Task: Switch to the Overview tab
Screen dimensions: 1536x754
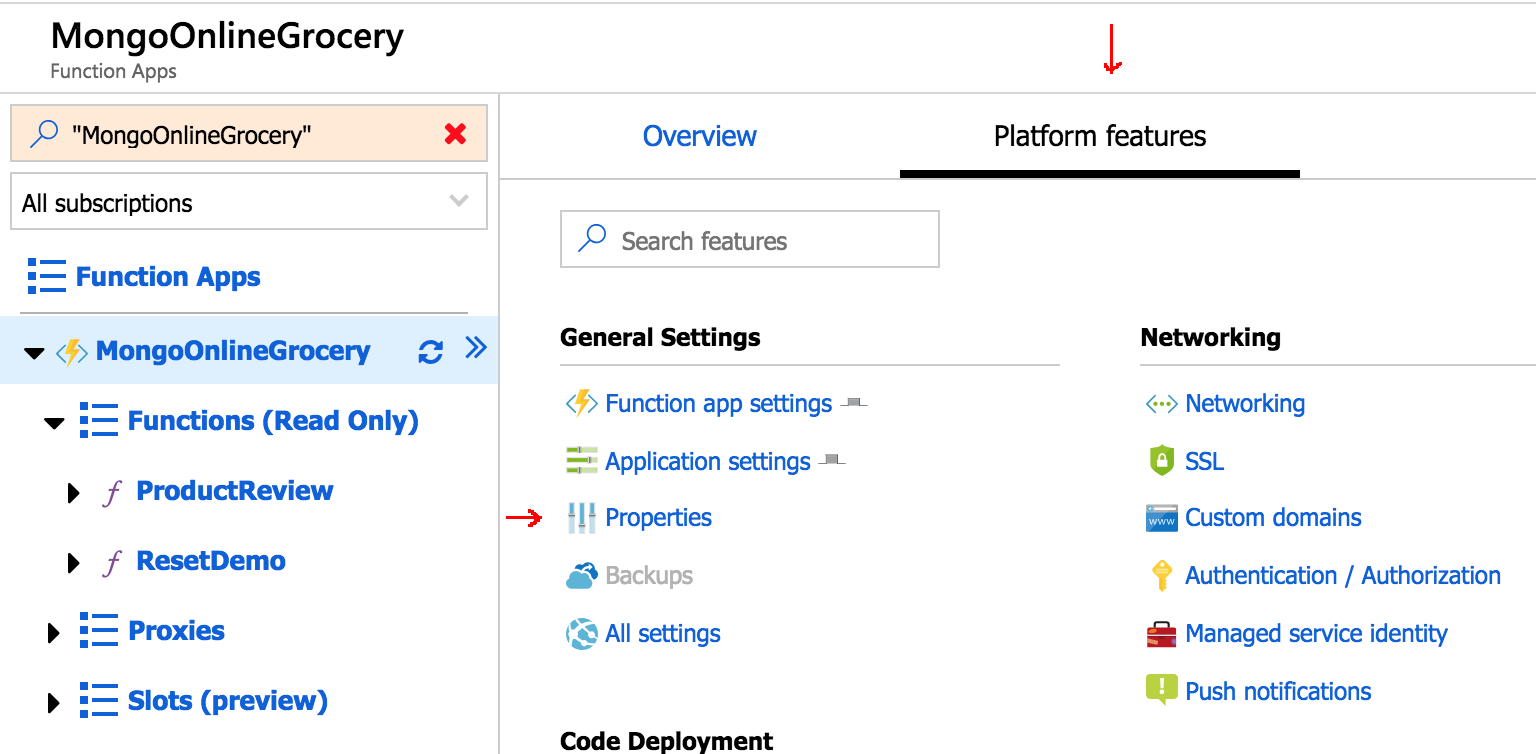Action: tap(699, 136)
